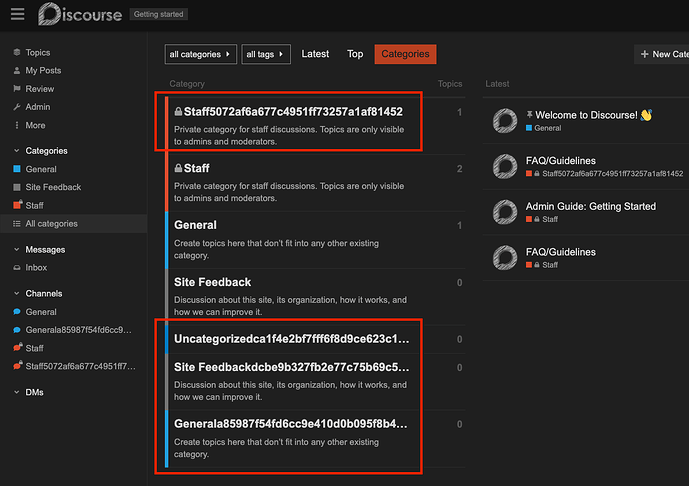
Task: Click the lock icon beside Staff5072af6a677c4951ff73257a1af81452 heading
Action: (178, 112)
